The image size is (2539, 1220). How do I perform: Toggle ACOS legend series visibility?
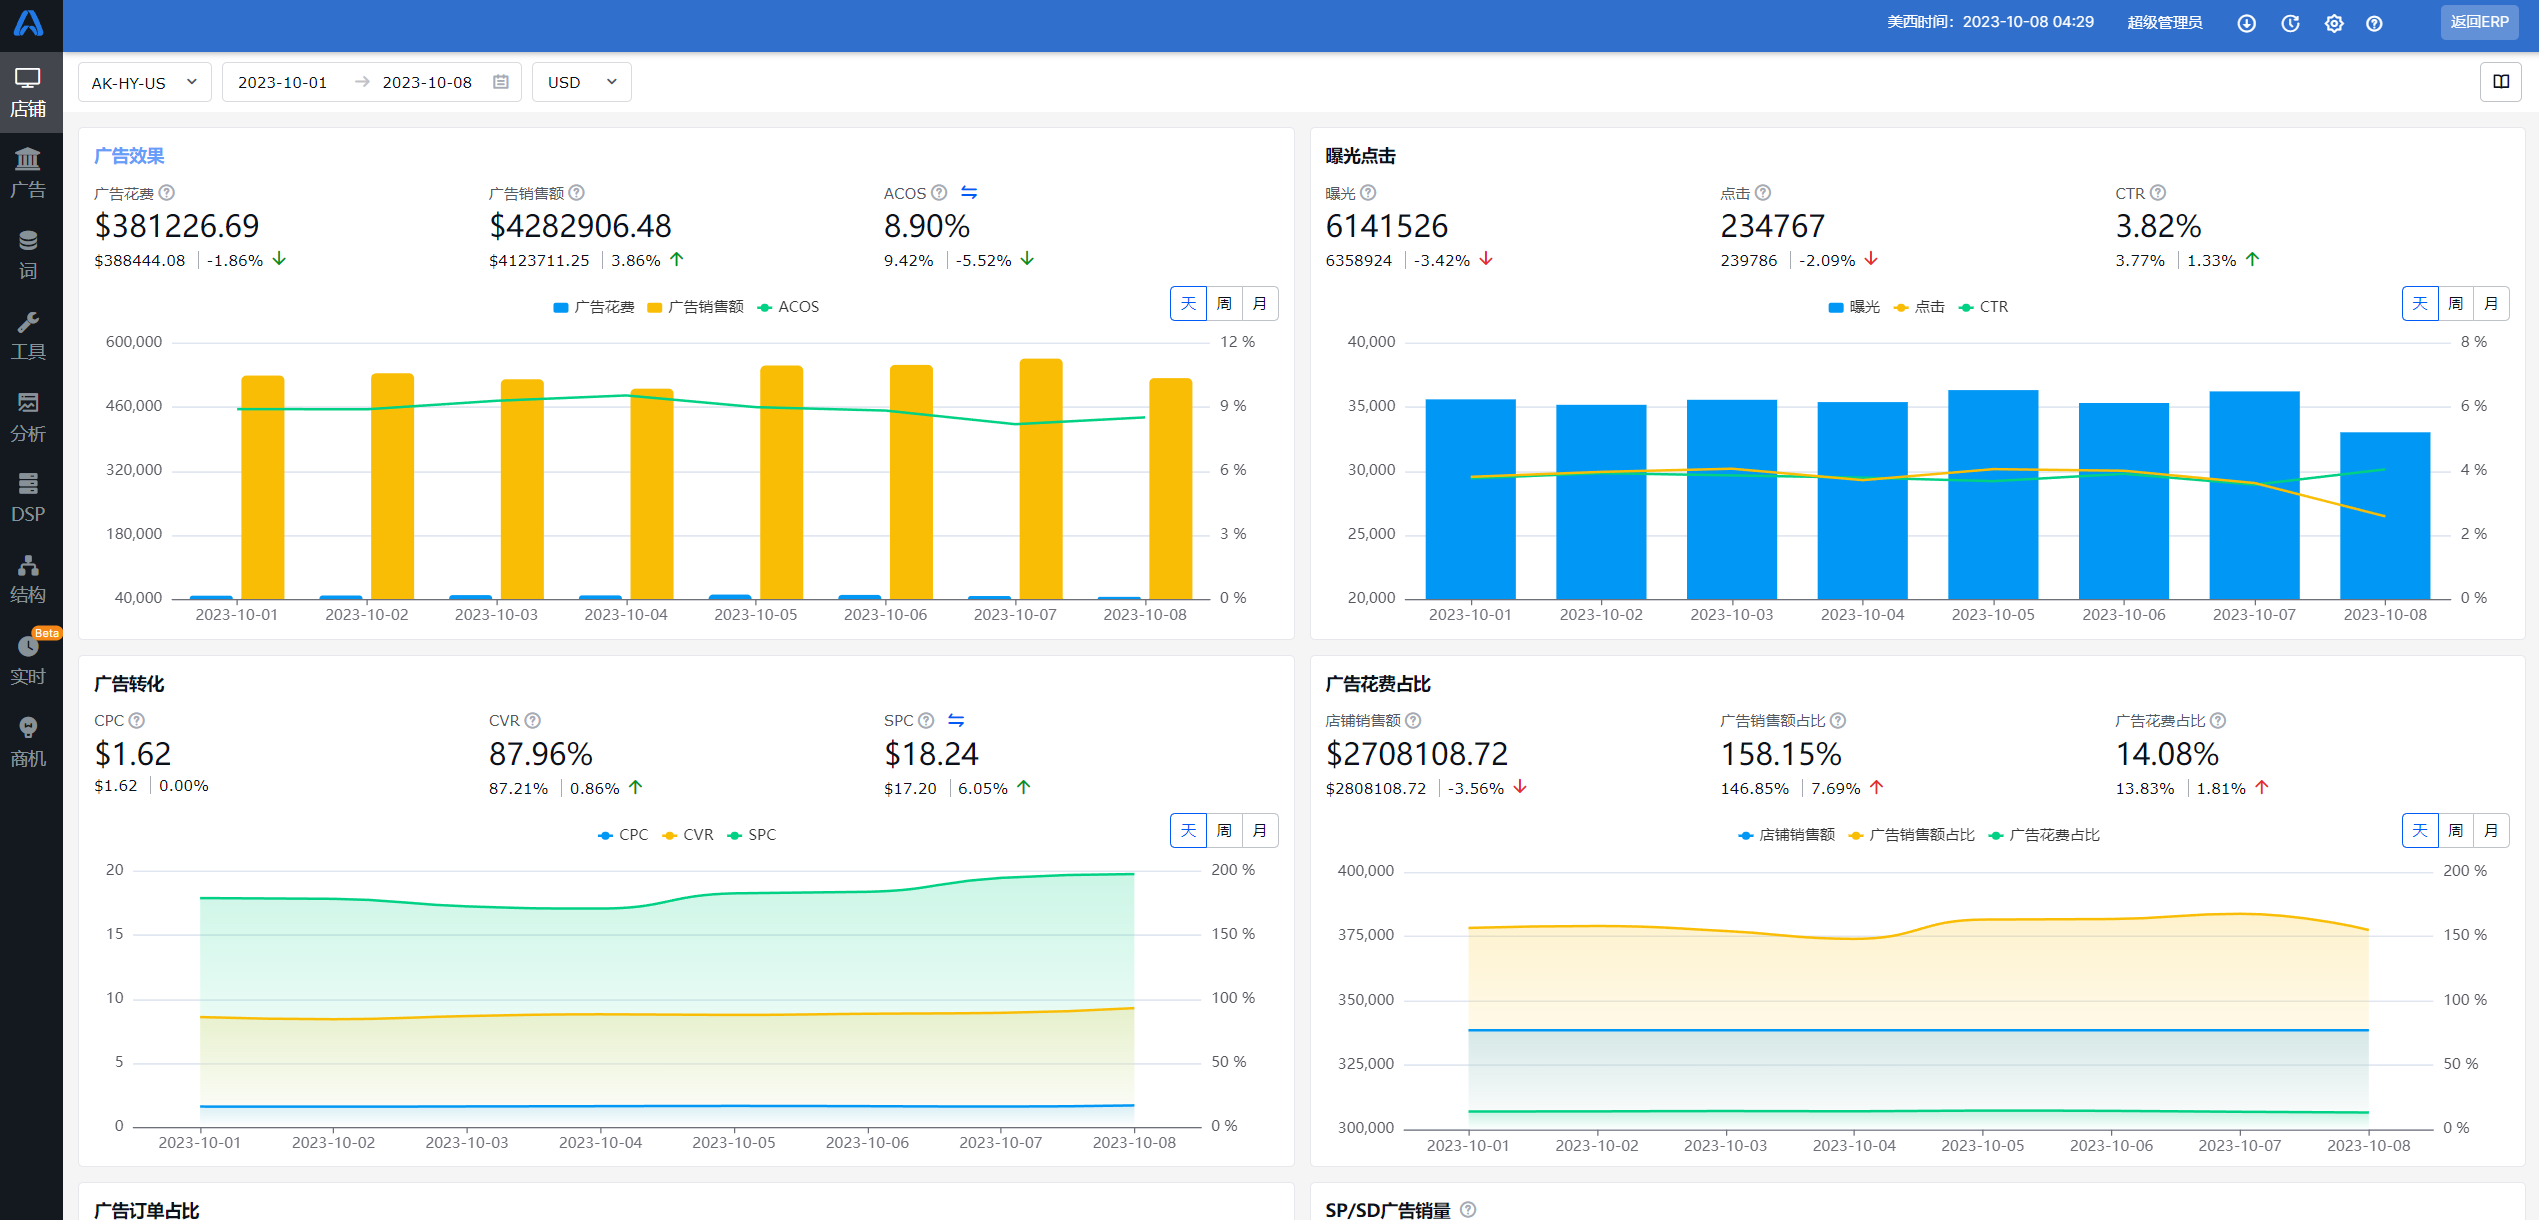pyautogui.click(x=788, y=307)
